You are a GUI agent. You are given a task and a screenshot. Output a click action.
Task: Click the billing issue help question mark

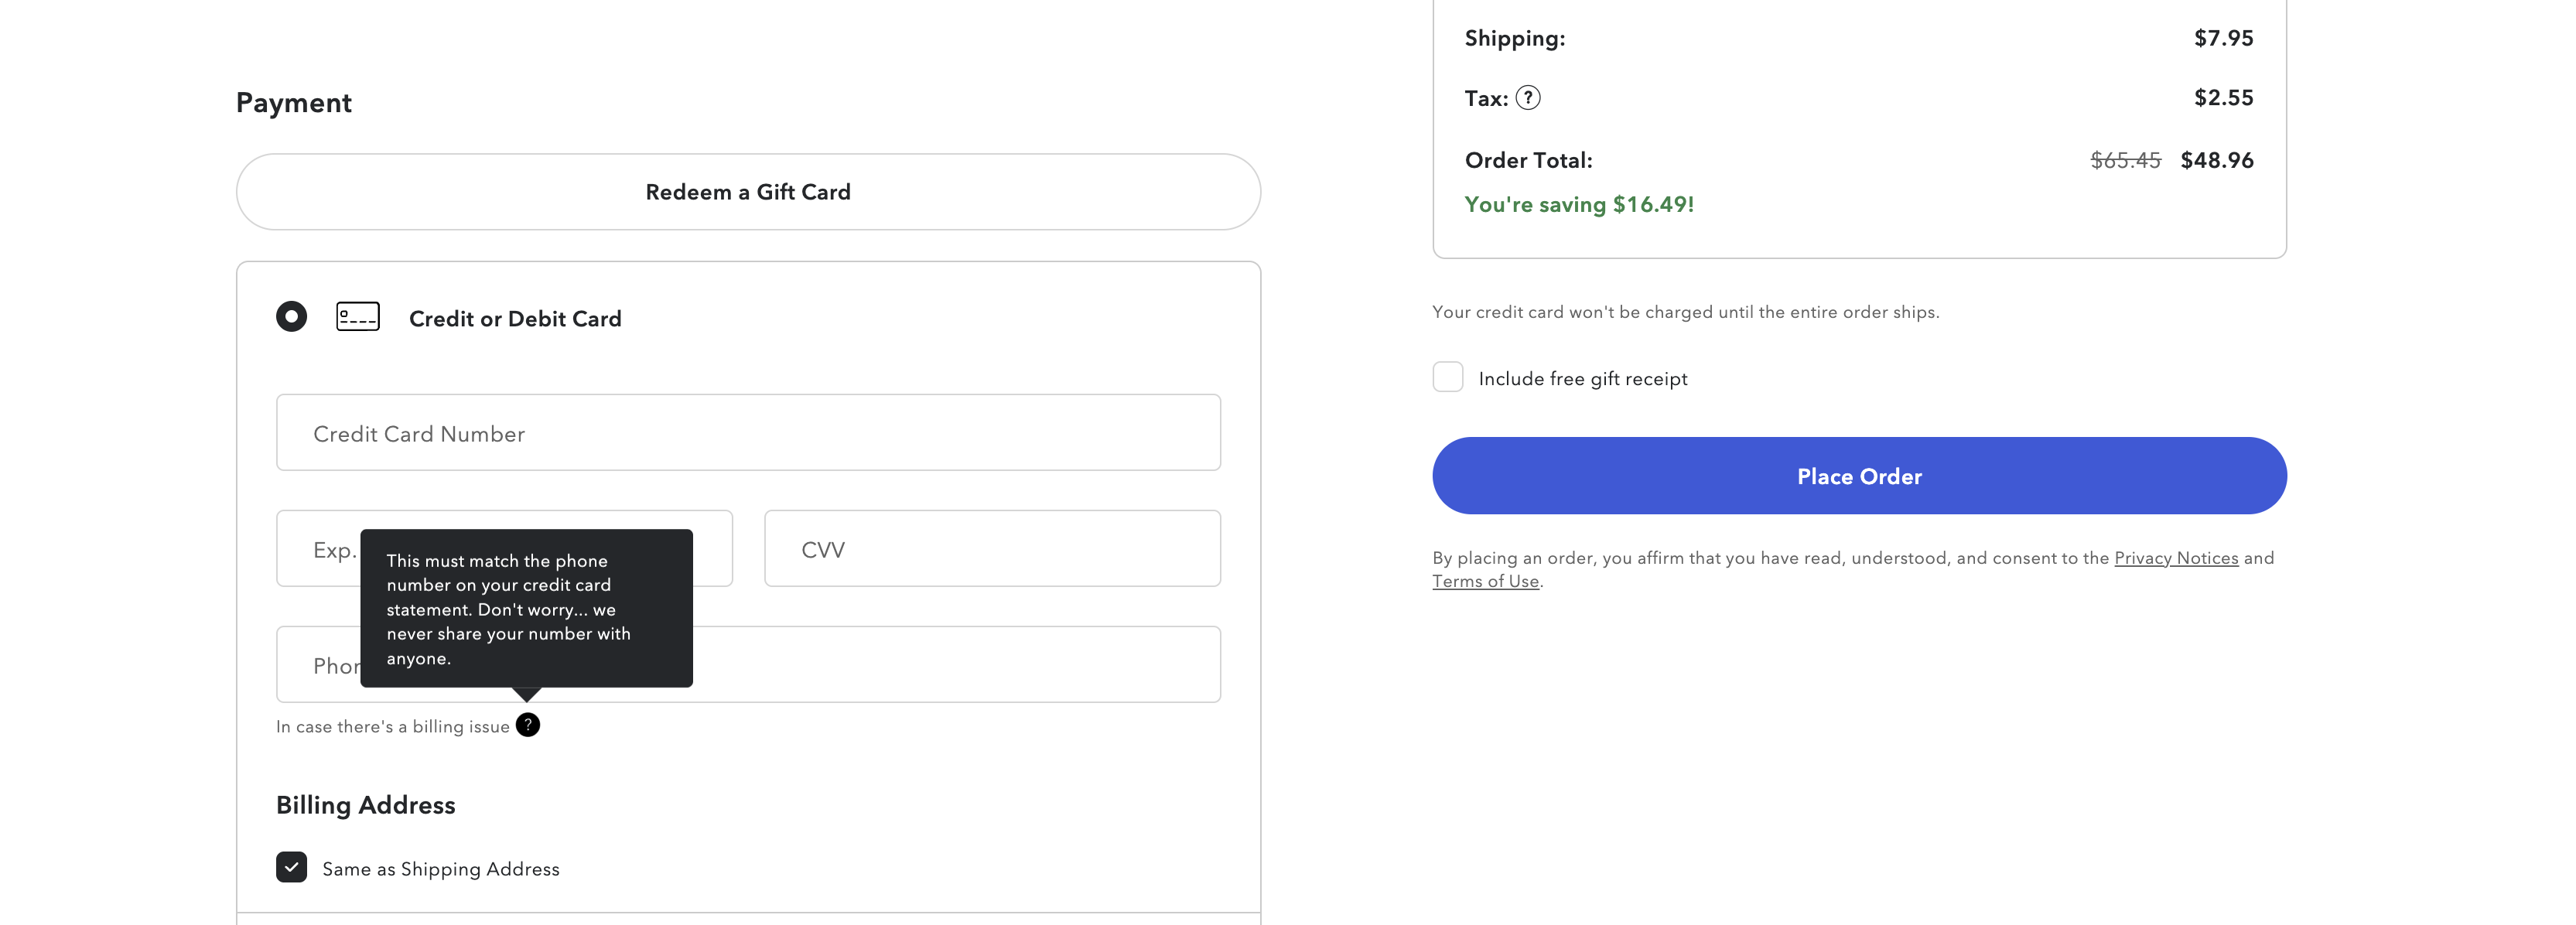tap(528, 724)
